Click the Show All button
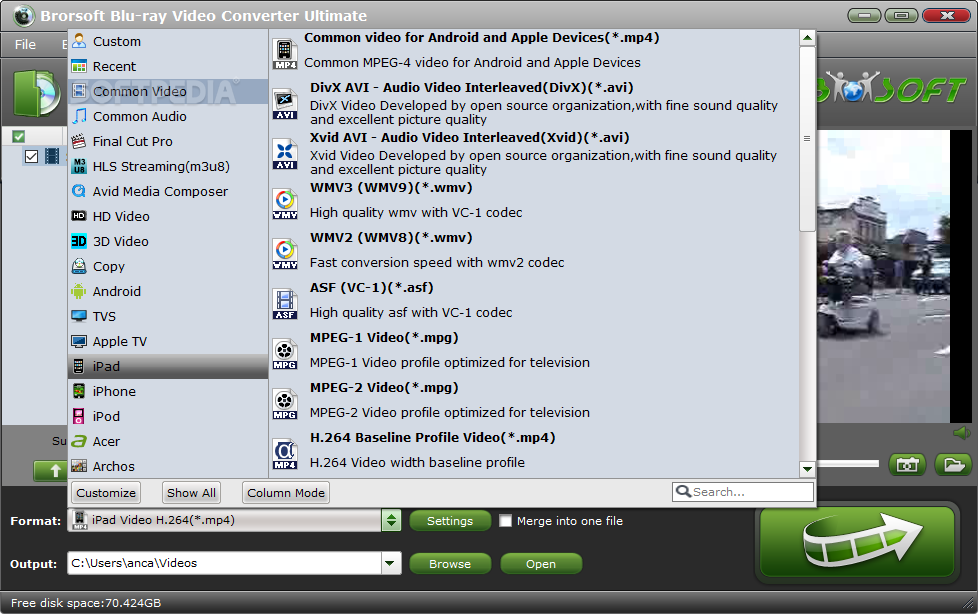 pyautogui.click(x=191, y=492)
